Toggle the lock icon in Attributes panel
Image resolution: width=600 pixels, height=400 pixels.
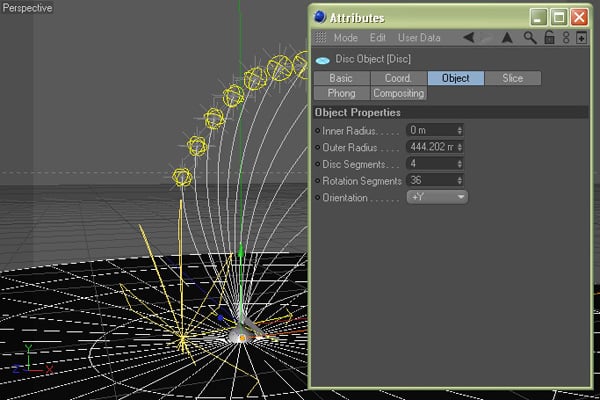(549, 38)
